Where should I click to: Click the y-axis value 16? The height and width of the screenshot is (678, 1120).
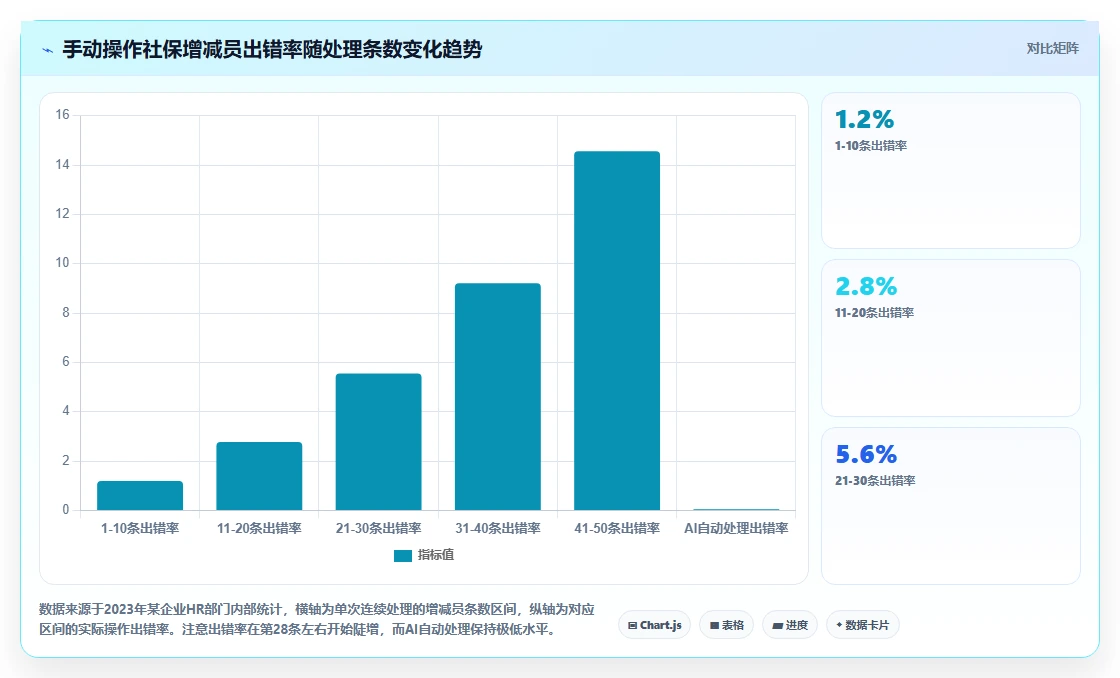[63, 115]
